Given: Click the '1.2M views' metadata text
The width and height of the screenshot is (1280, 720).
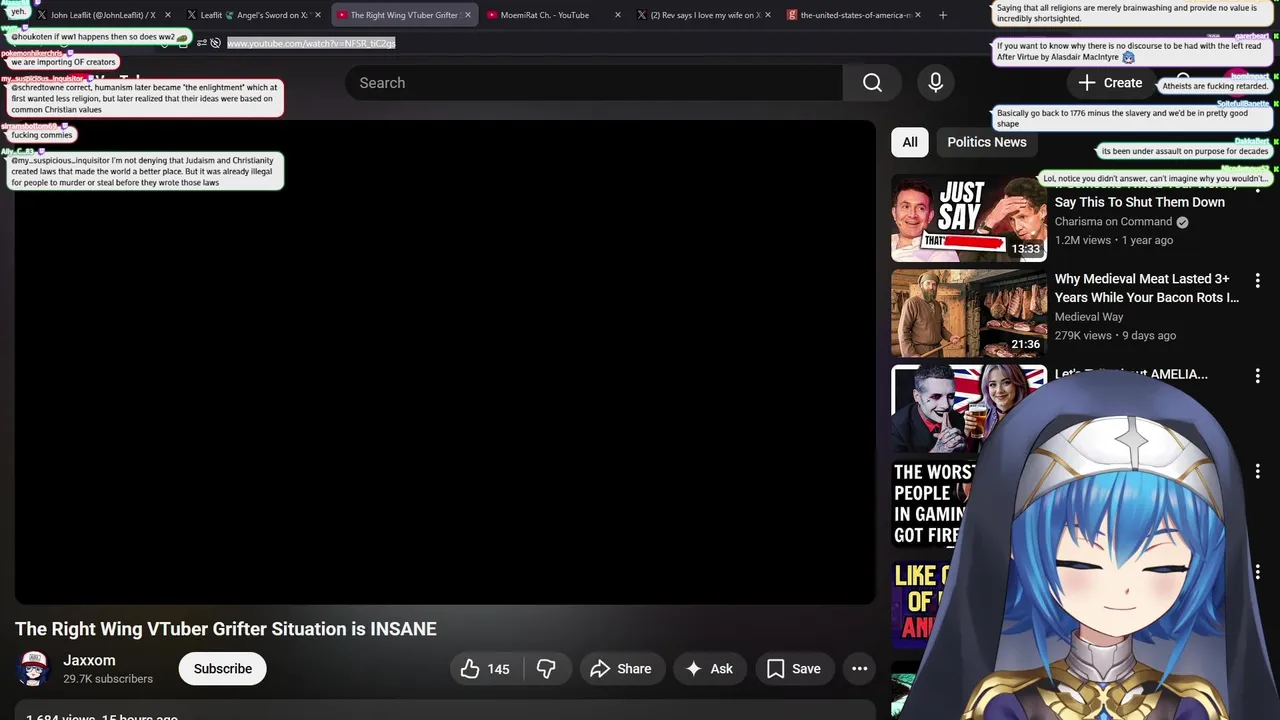Looking at the screenshot, I should click(1083, 240).
